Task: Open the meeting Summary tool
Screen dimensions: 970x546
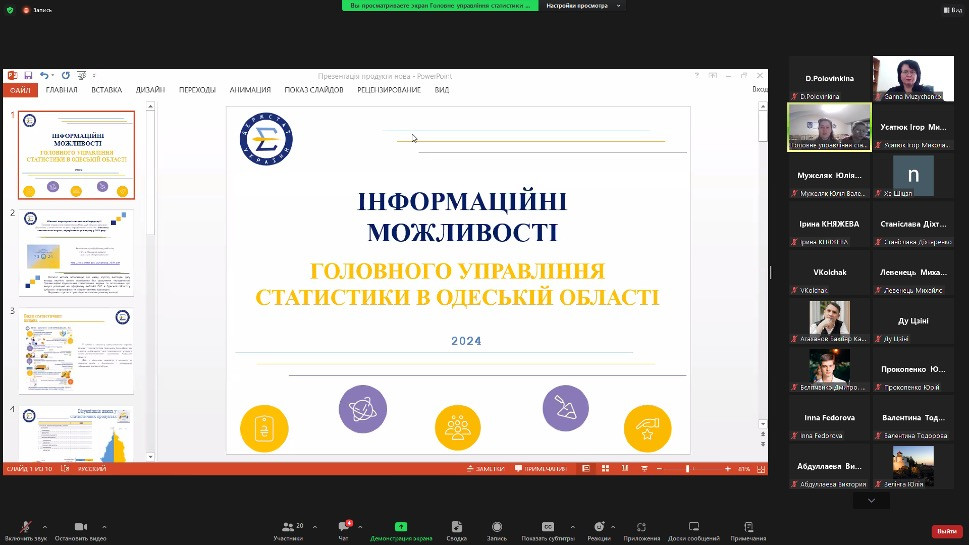Action: 457,530
